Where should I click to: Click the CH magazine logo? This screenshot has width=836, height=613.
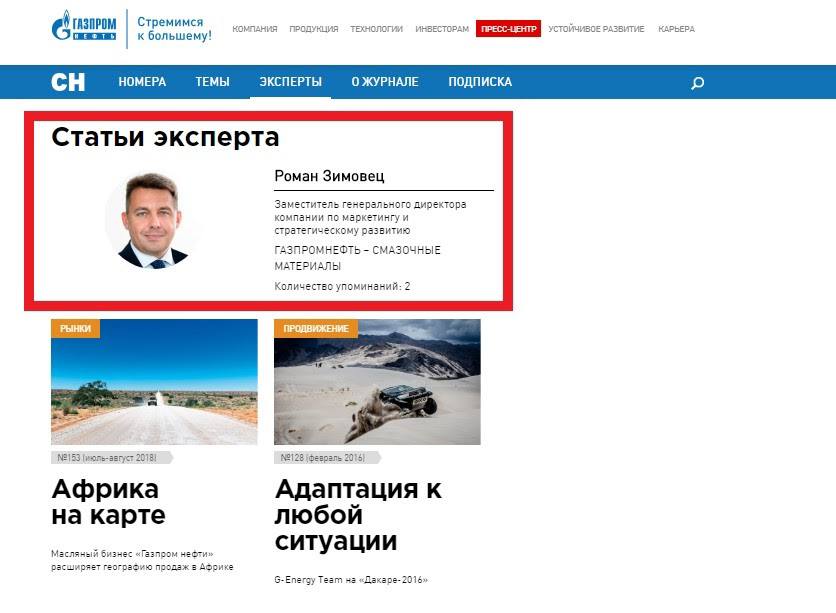point(68,82)
